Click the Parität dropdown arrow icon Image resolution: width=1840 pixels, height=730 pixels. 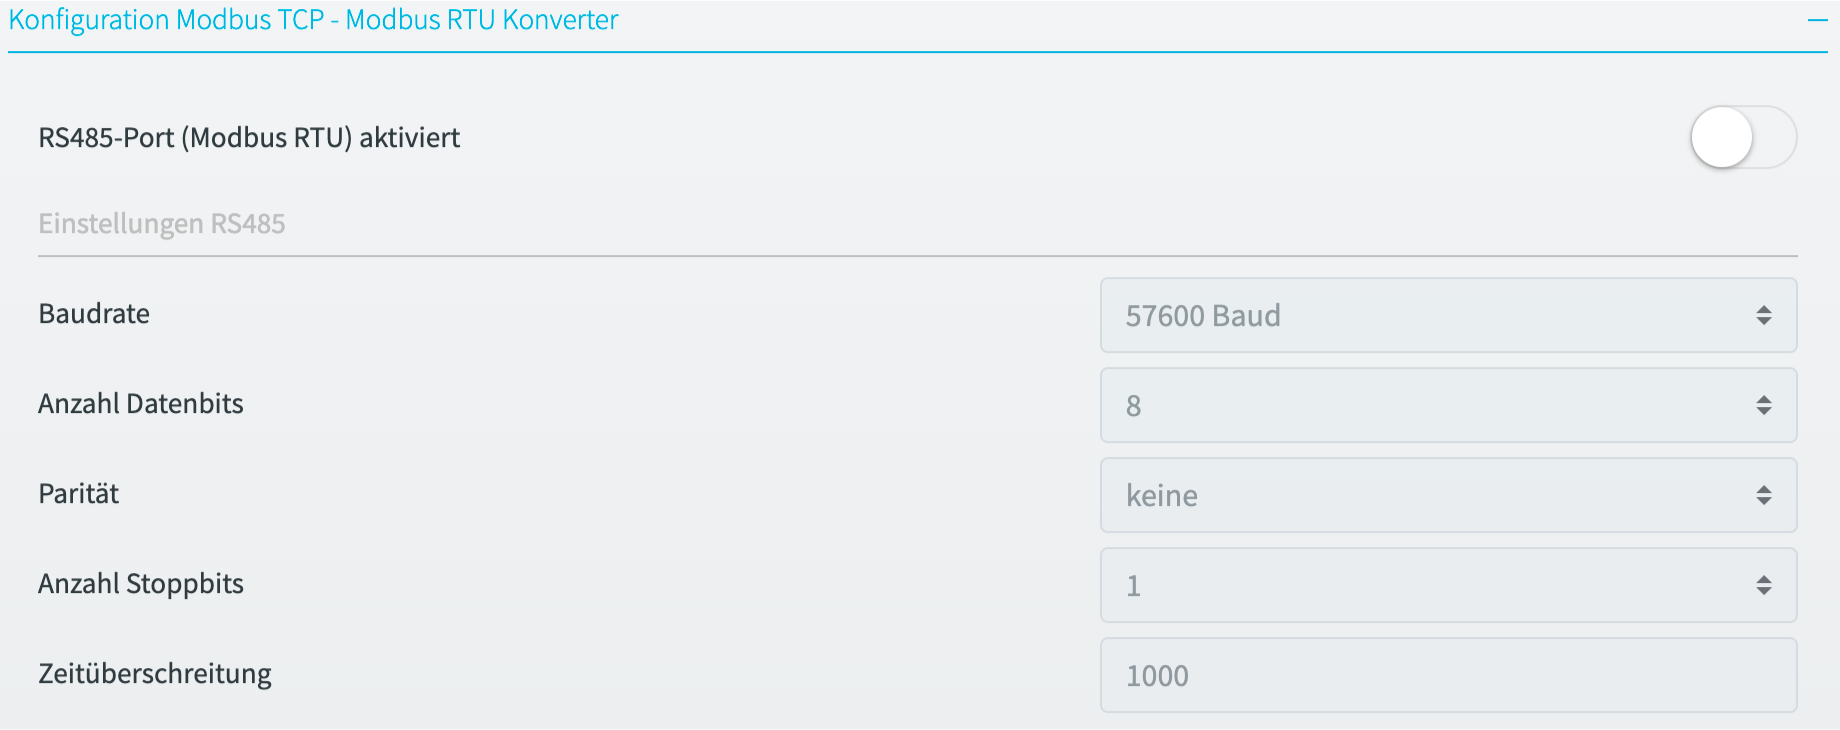(x=1764, y=495)
